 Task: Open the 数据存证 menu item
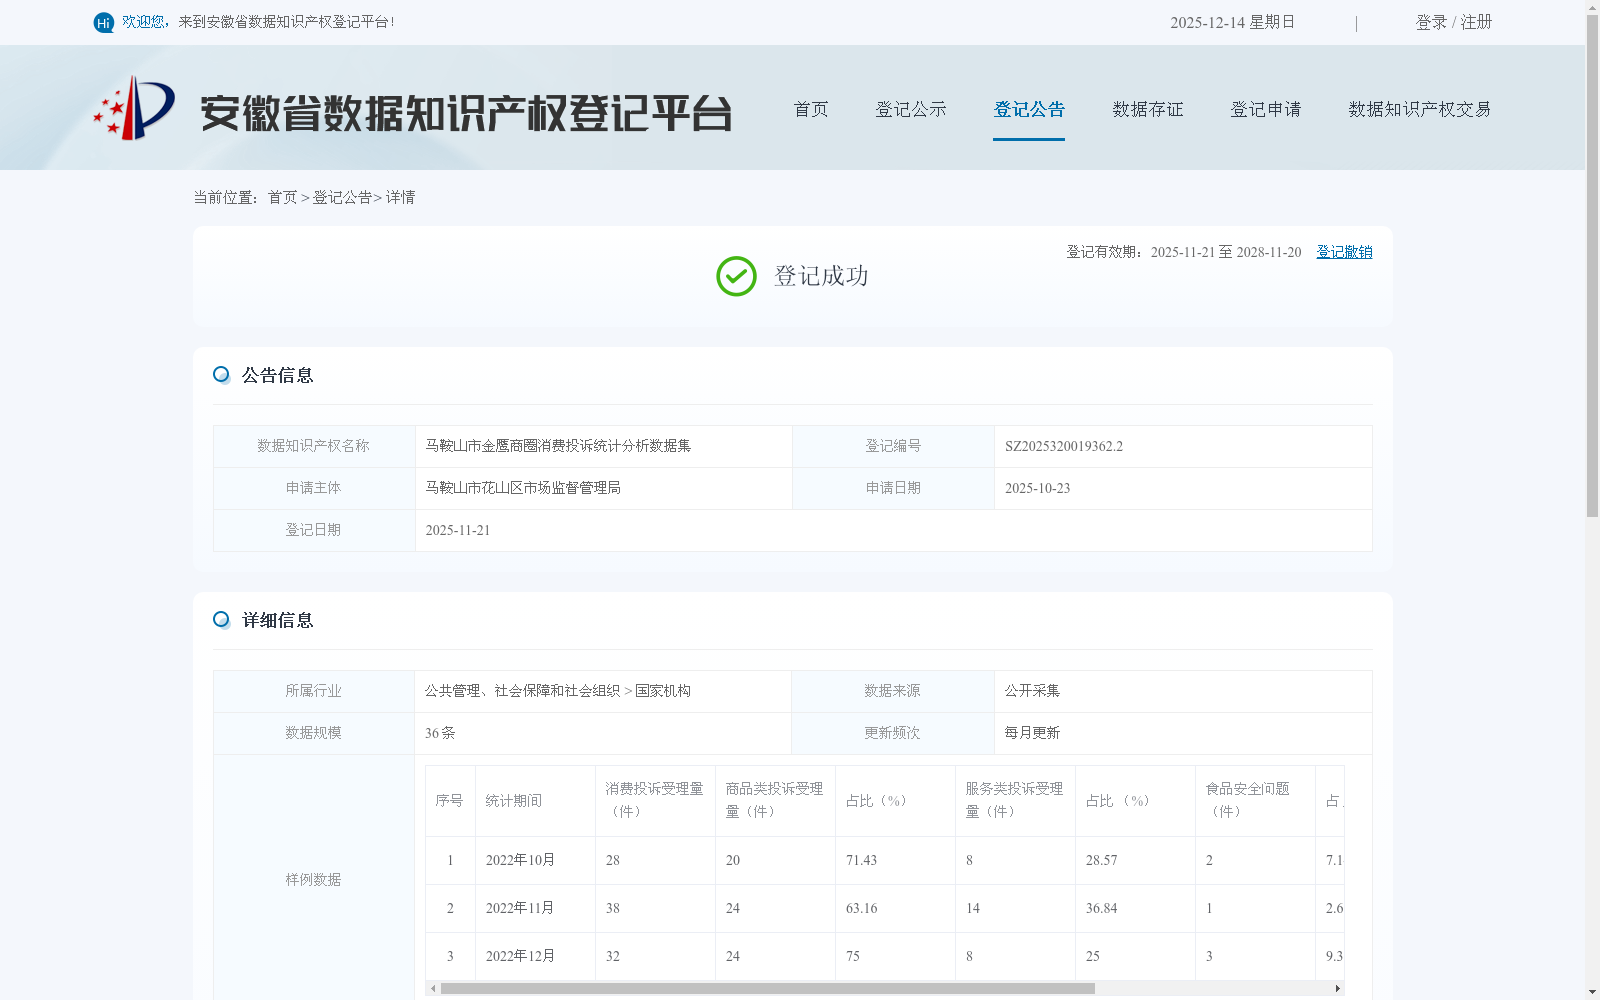coord(1147,109)
